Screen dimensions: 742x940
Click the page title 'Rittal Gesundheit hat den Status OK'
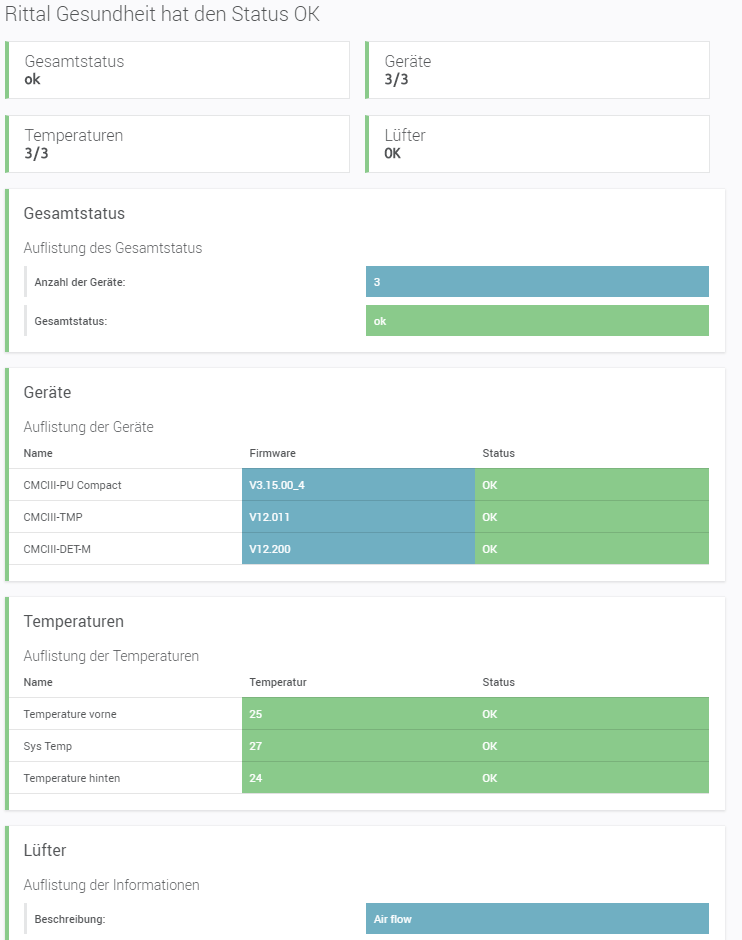click(x=163, y=14)
